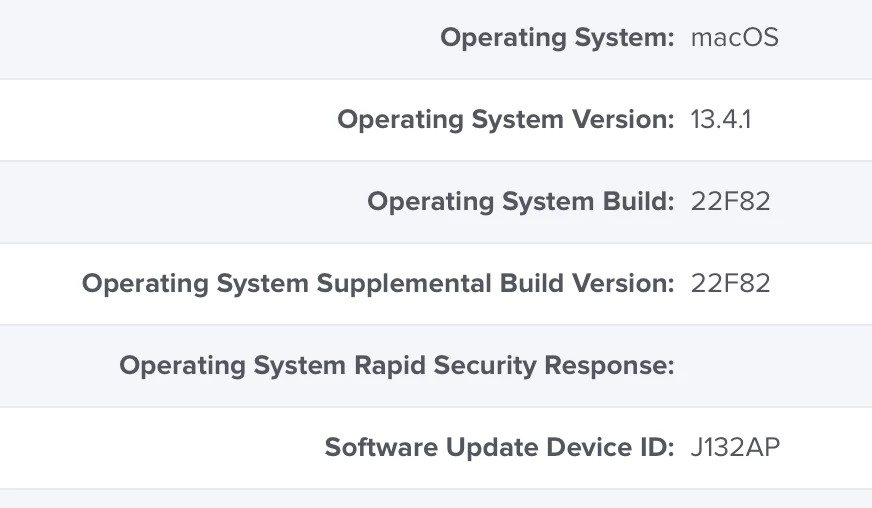Screen dimensions: 872x508
Task: Click the "Operating System Build:" label
Action: (521, 201)
